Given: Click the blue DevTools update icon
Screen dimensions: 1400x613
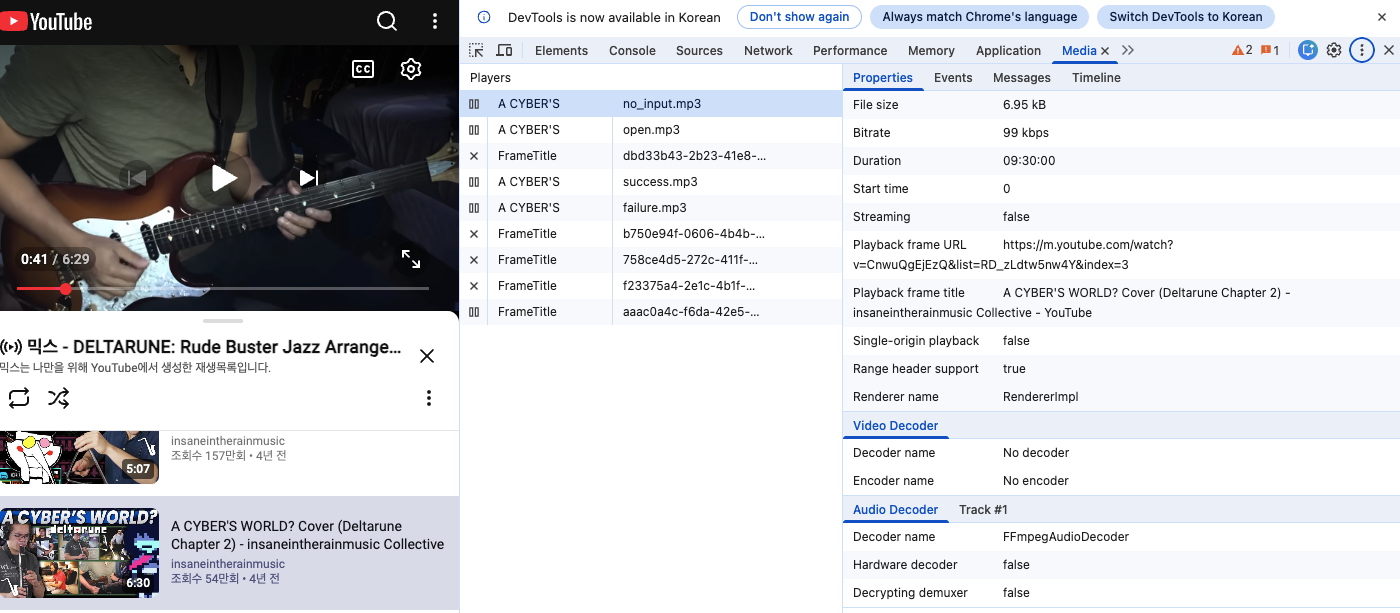Looking at the screenshot, I should [1308, 50].
